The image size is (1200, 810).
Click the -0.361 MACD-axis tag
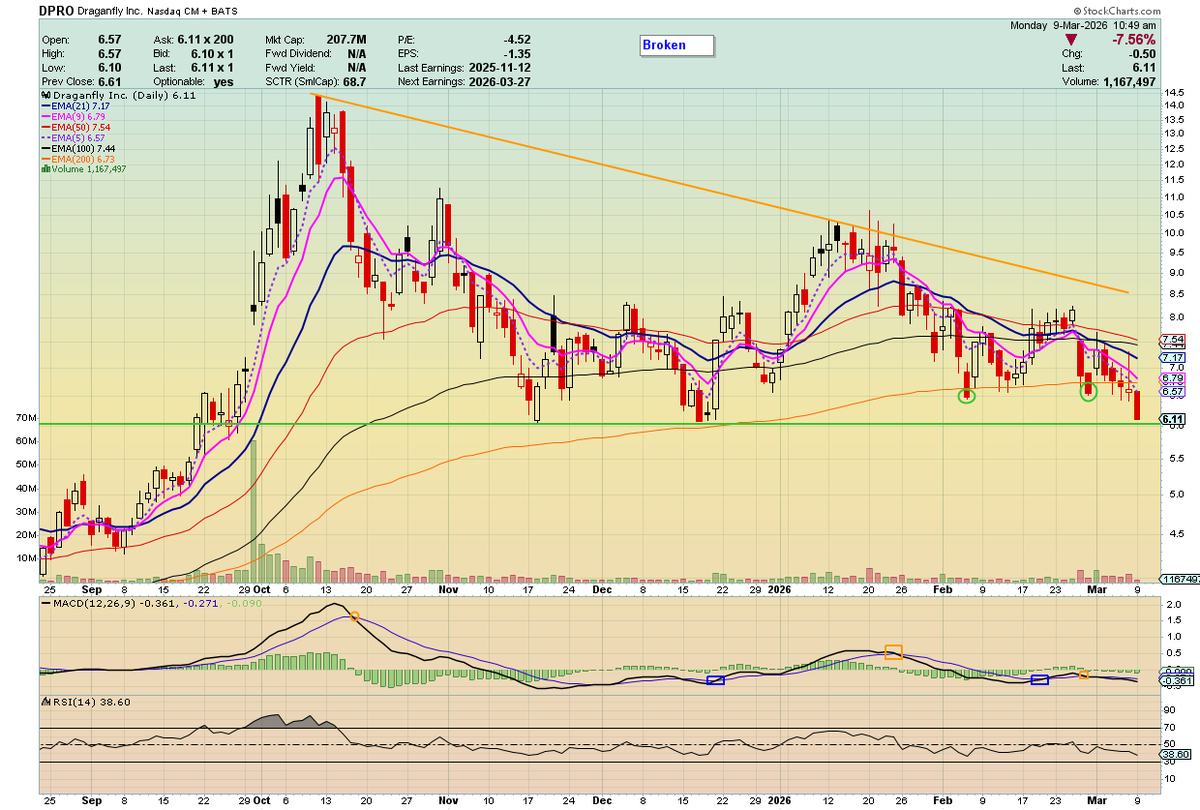pos(1174,681)
